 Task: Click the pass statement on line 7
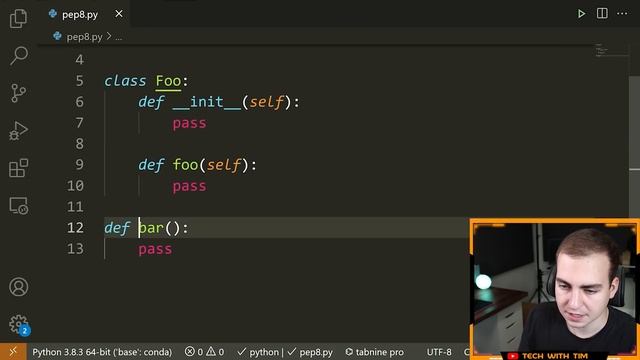tap(189, 123)
